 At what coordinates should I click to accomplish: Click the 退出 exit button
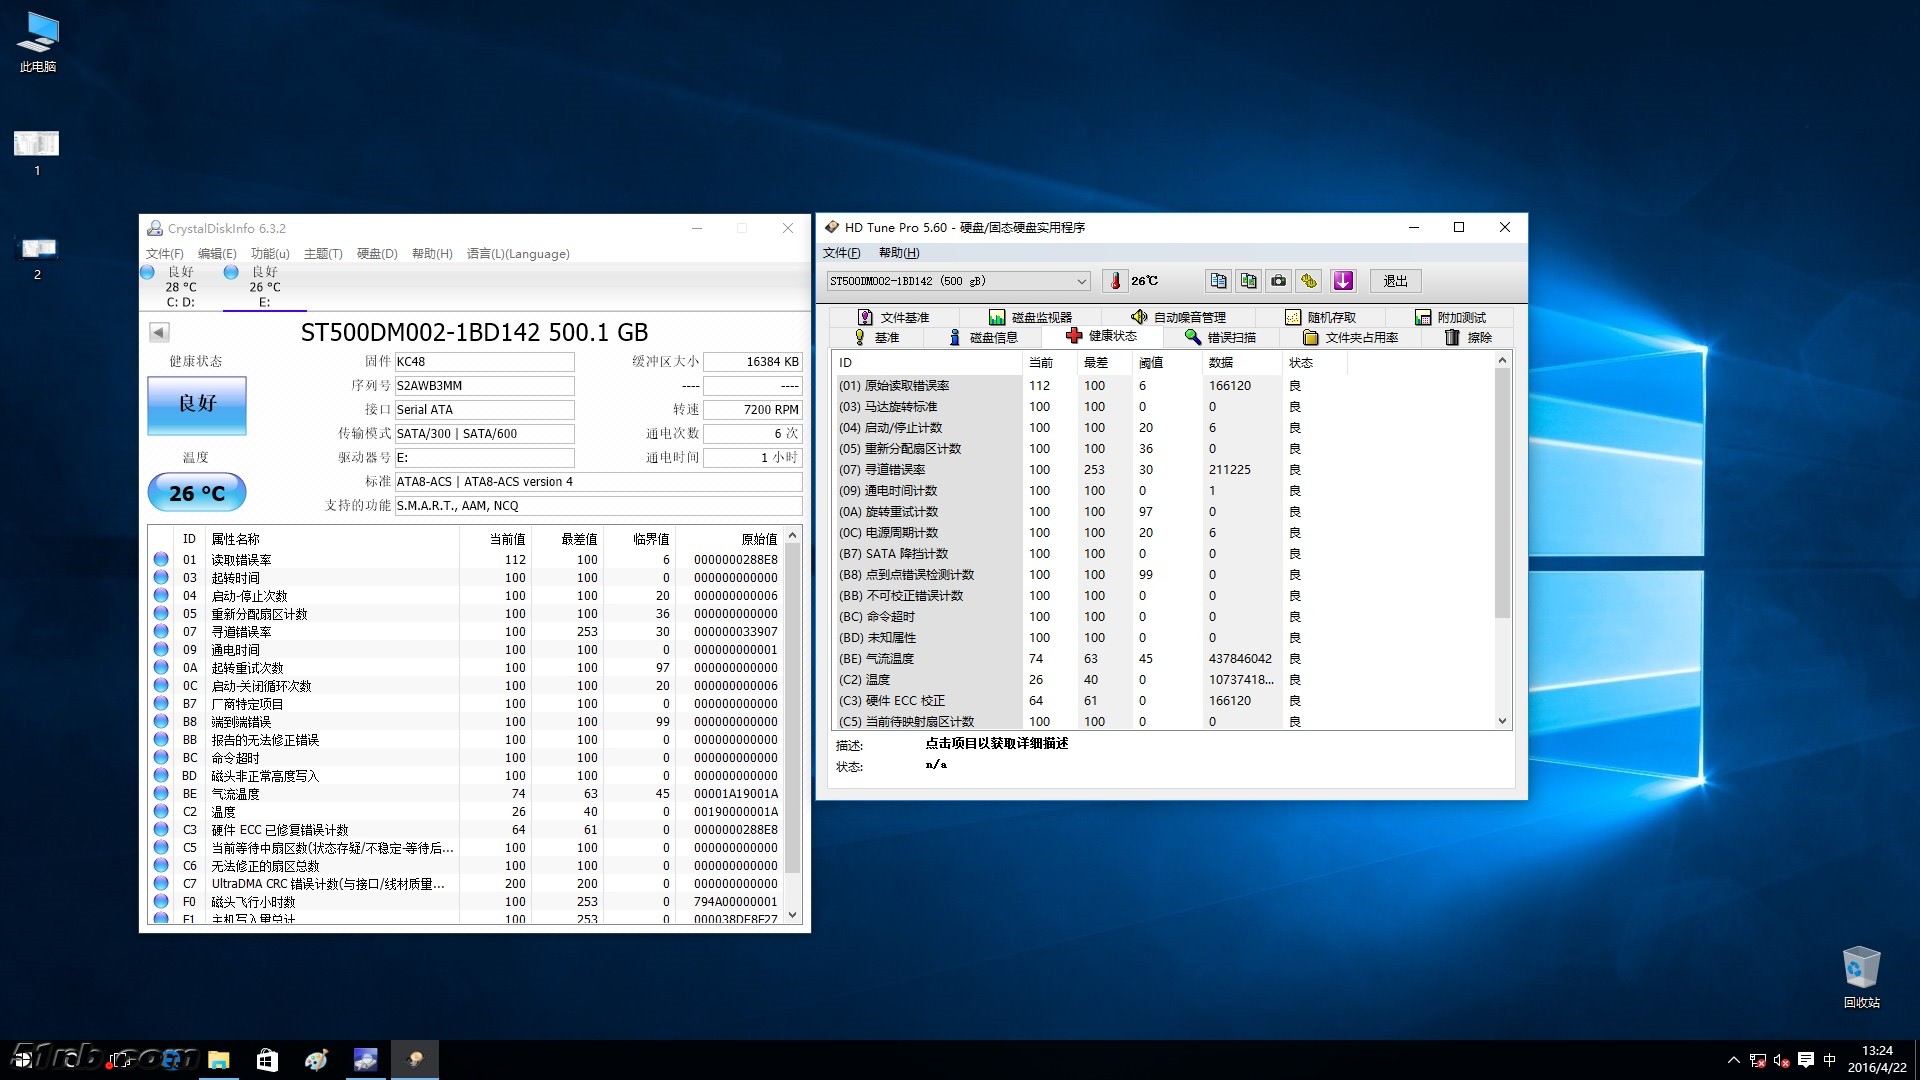[x=1395, y=281]
